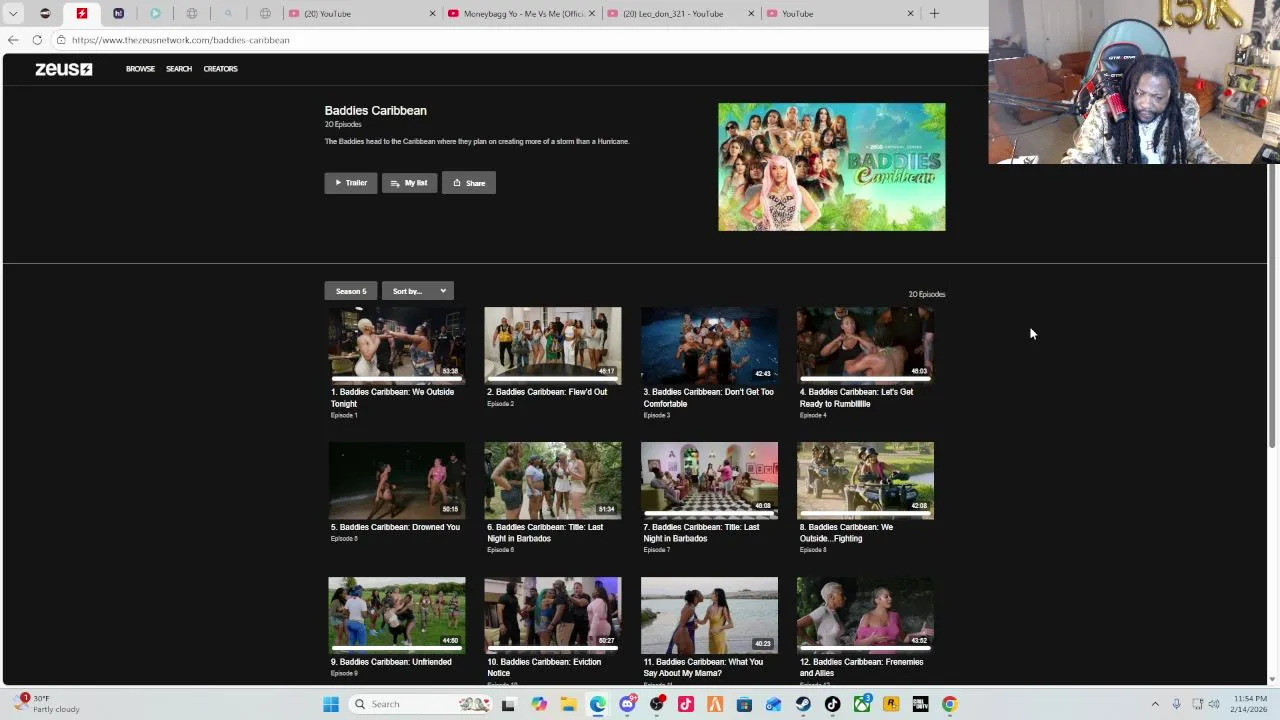This screenshot has height=720, width=1280.
Task: Open episode 7 Last Night in Barbados thumbnail
Action: [709, 480]
